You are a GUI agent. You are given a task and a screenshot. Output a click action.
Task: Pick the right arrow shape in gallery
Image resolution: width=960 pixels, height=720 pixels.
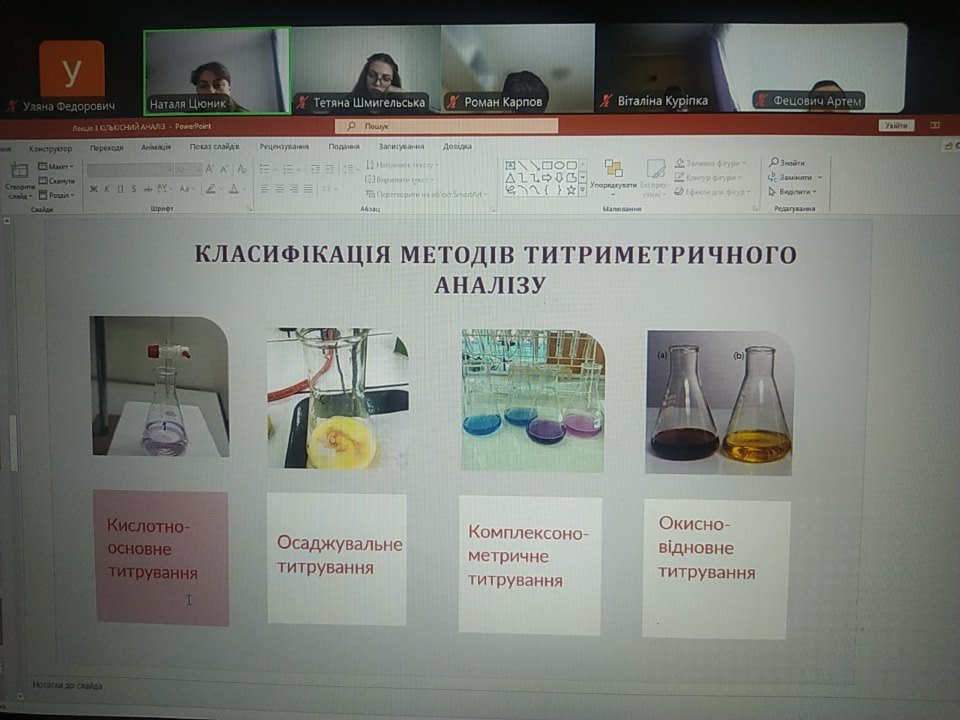coord(546,177)
